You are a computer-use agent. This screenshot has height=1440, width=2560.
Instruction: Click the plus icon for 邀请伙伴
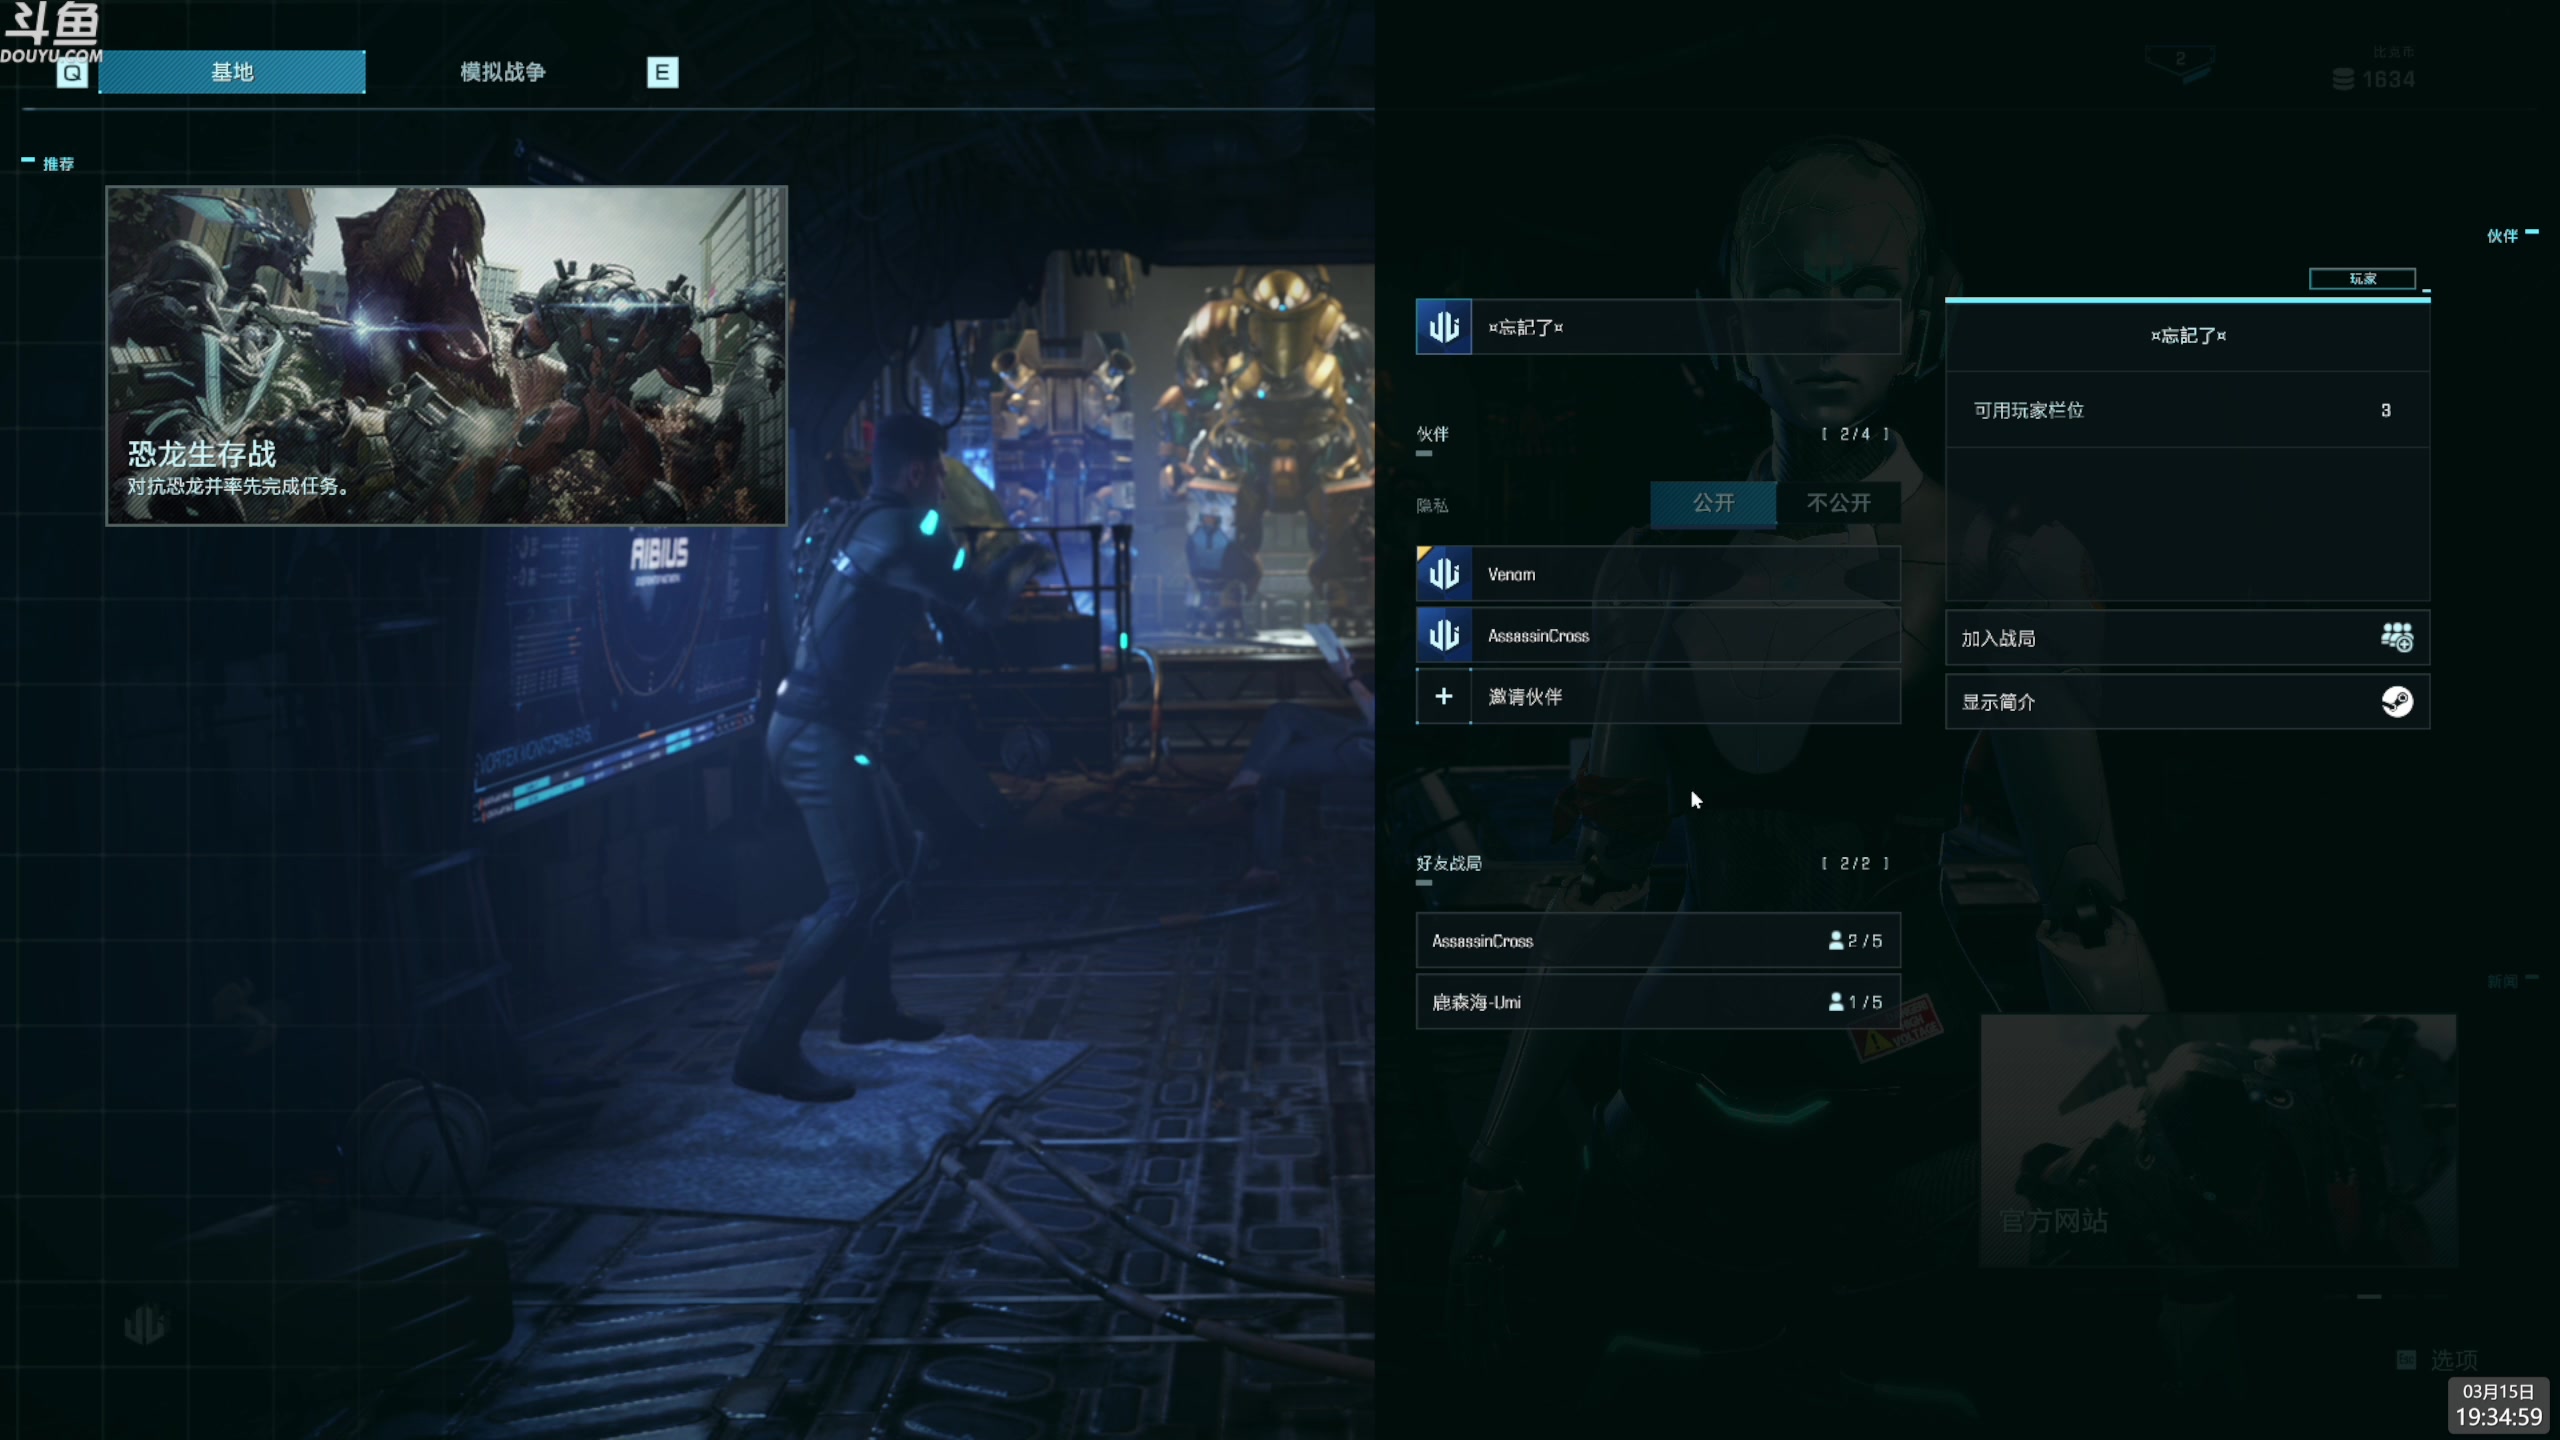1443,697
